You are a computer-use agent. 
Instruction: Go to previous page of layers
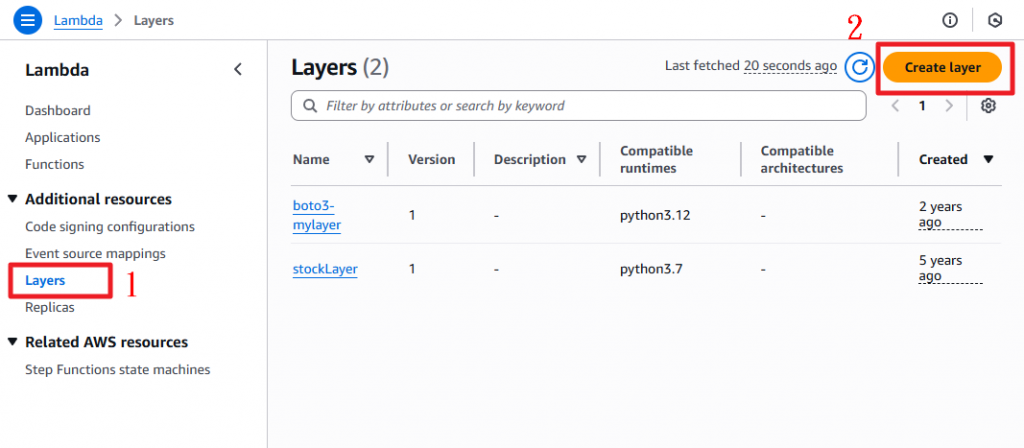pyautogui.click(x=895, y=106)
